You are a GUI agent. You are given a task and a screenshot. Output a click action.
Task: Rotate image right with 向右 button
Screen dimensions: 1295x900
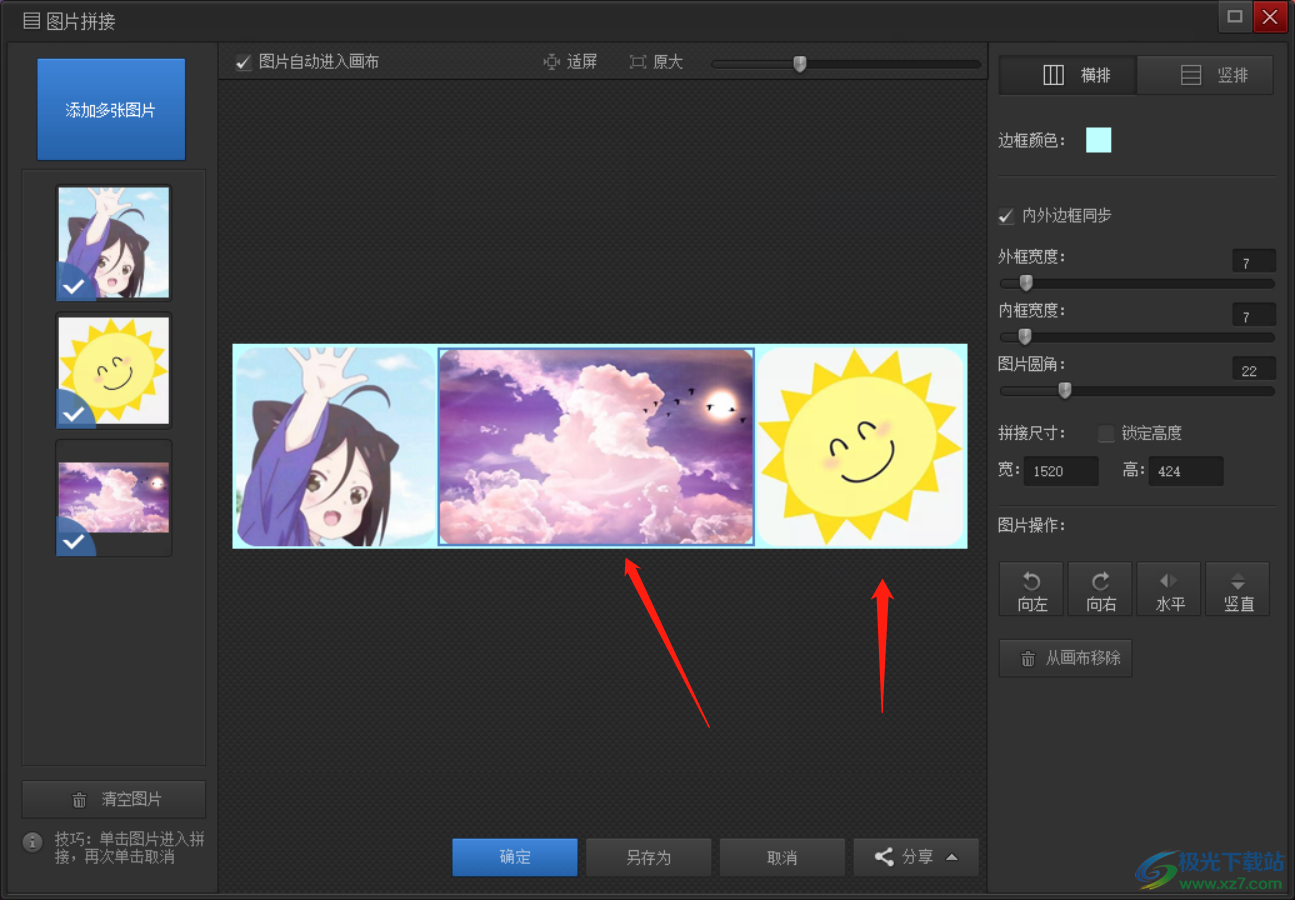tap(1100, 589)
